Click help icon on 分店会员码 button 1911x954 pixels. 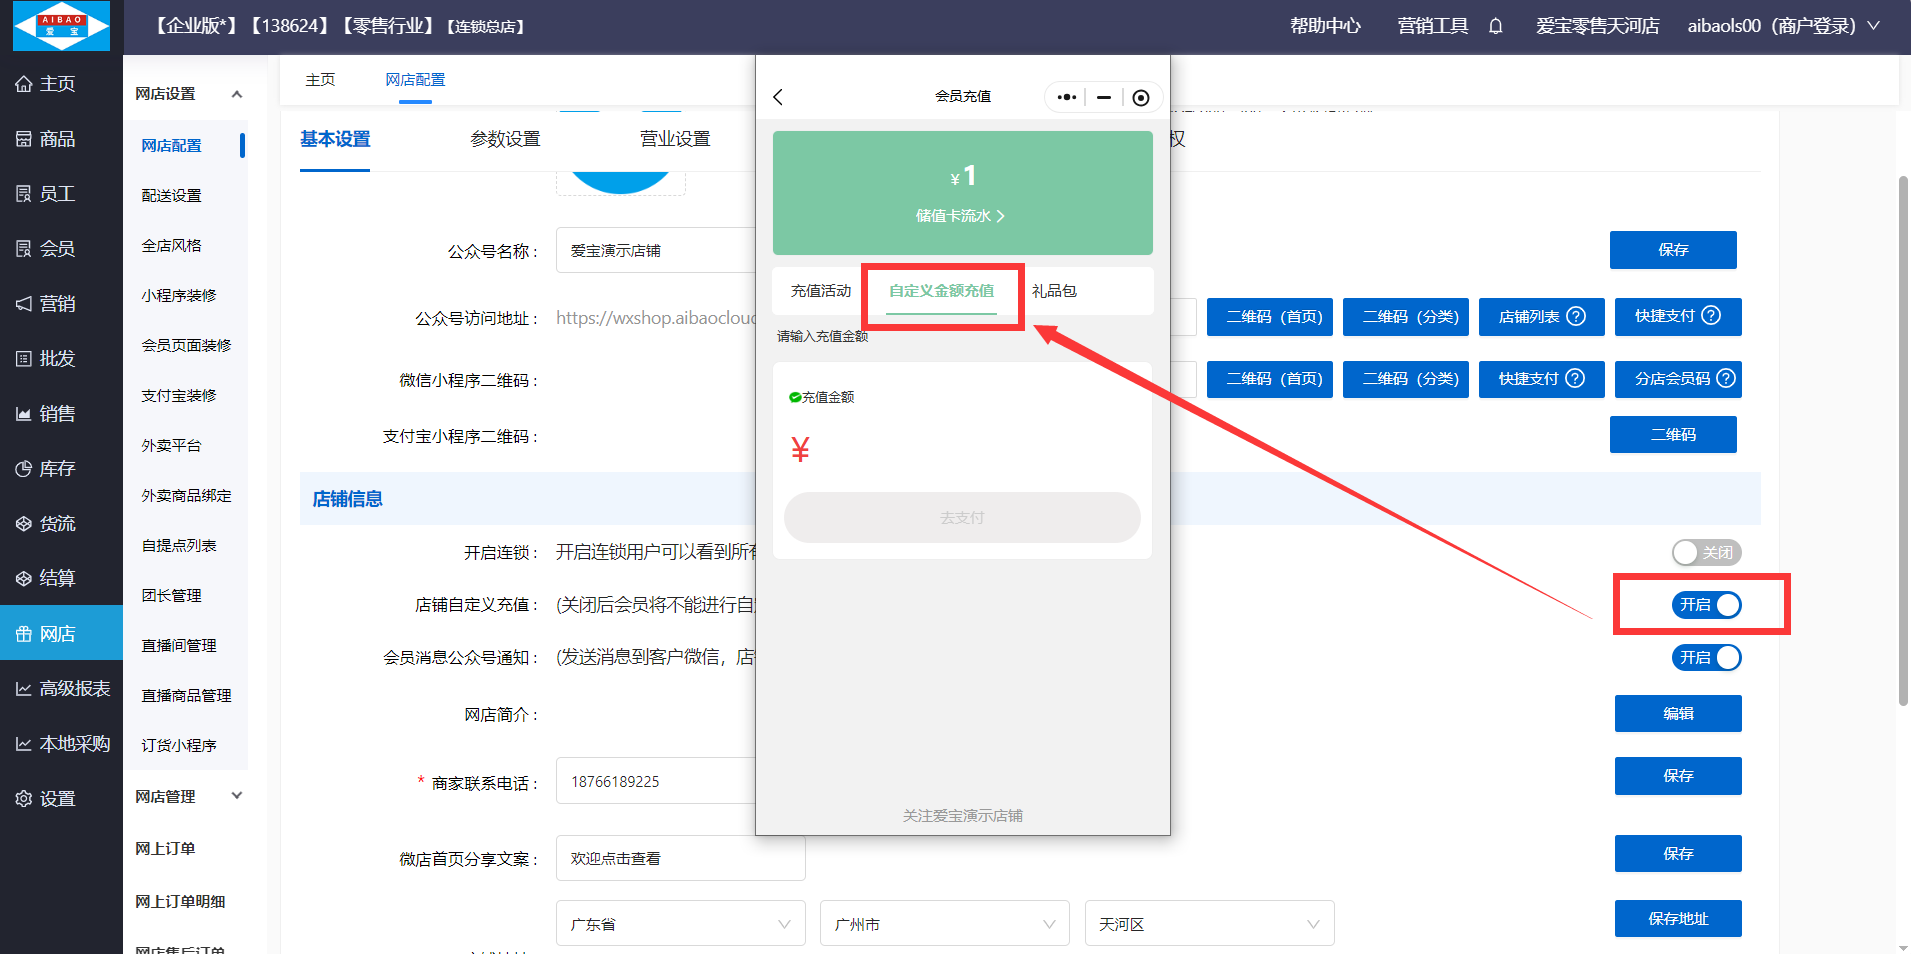tap(1726, 379)
